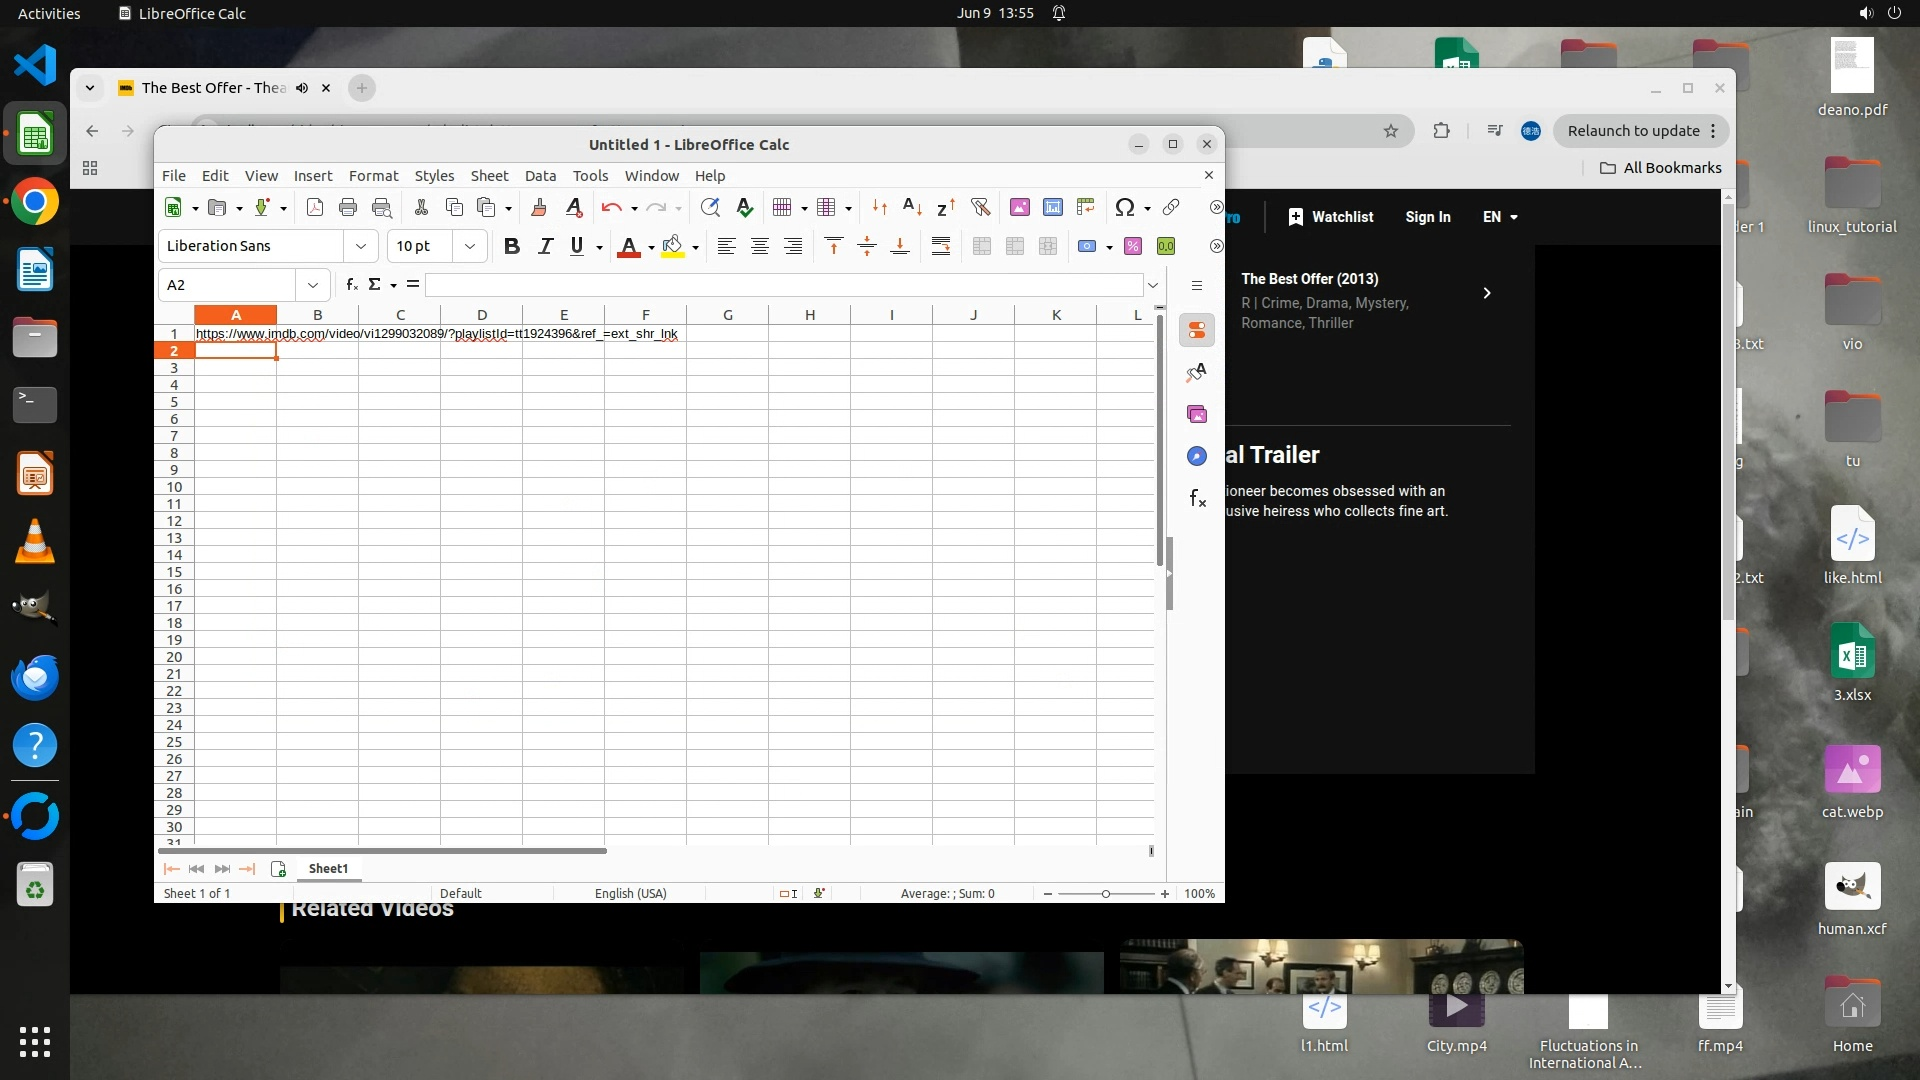1920x1080 pixels.
Task: Open Find & Replace tool
Action: coord(710,207)
